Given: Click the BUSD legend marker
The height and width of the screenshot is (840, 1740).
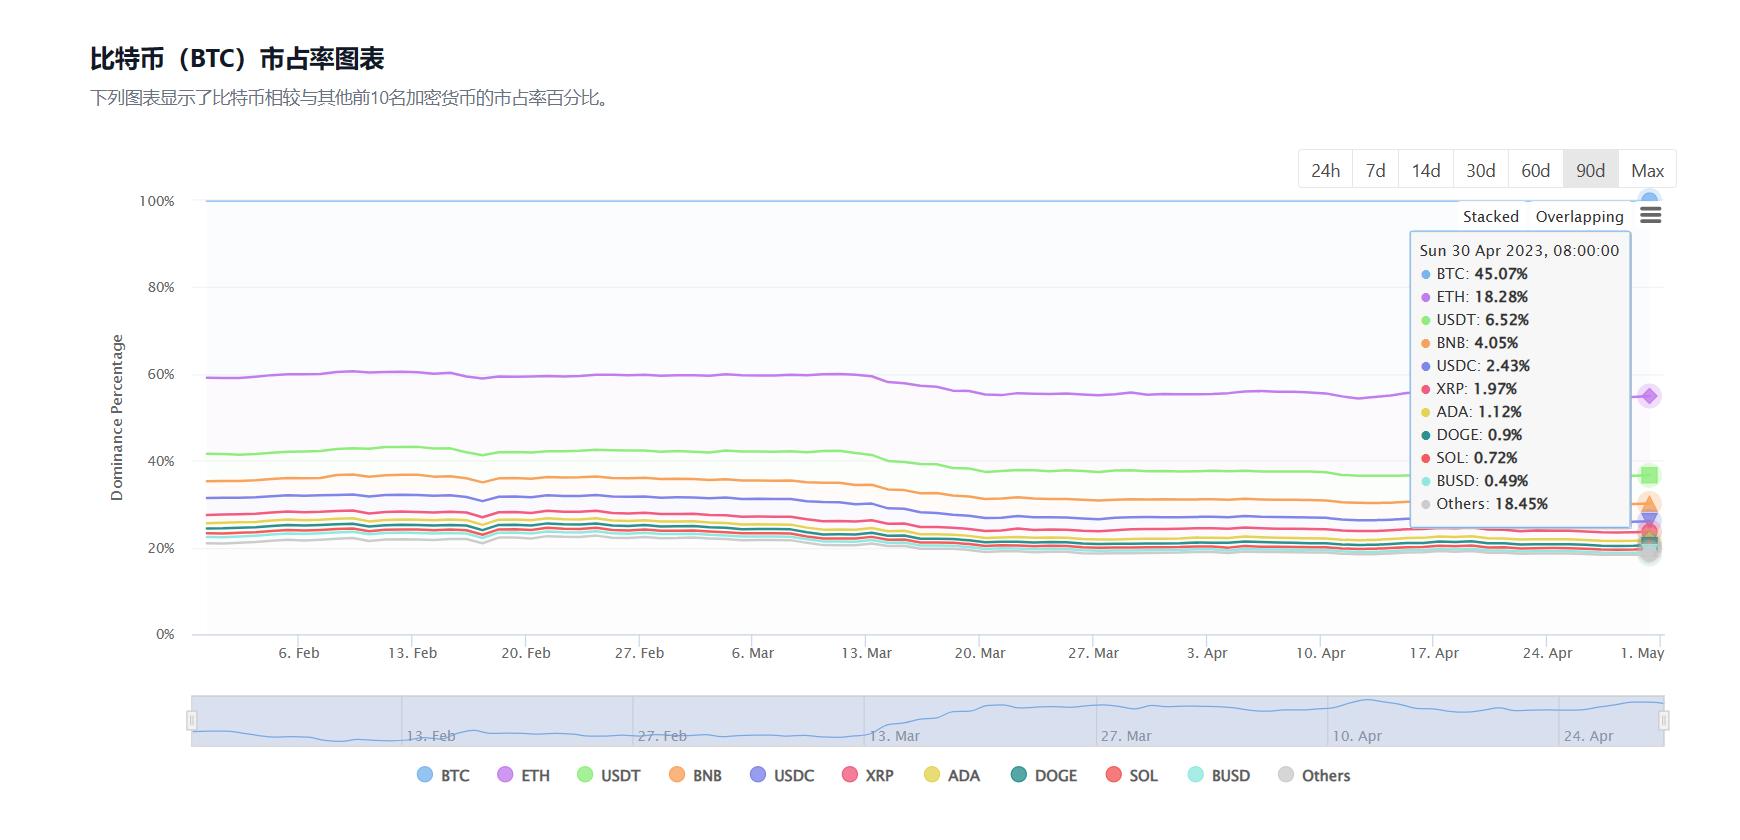Looking at the screenshot, I should [1195, 775].
